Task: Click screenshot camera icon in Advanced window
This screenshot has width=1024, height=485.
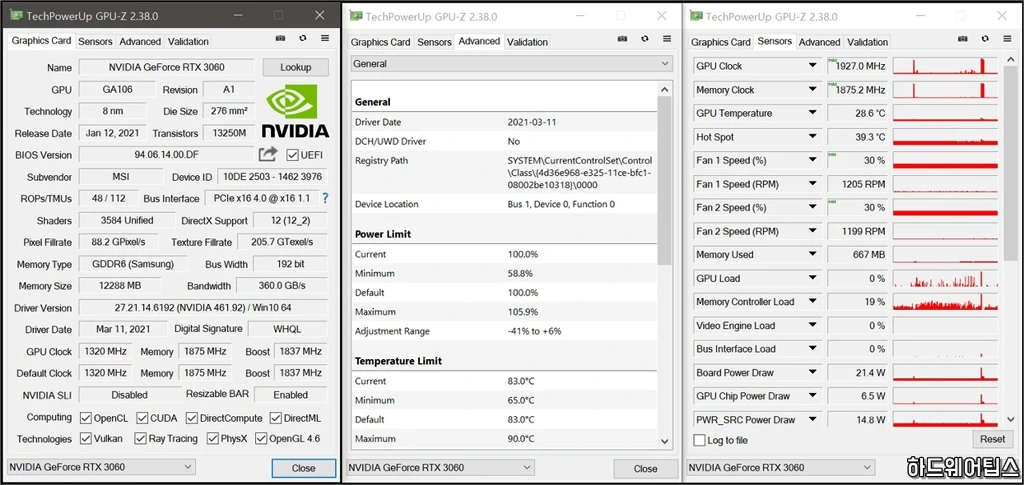Action: point(623,39)
